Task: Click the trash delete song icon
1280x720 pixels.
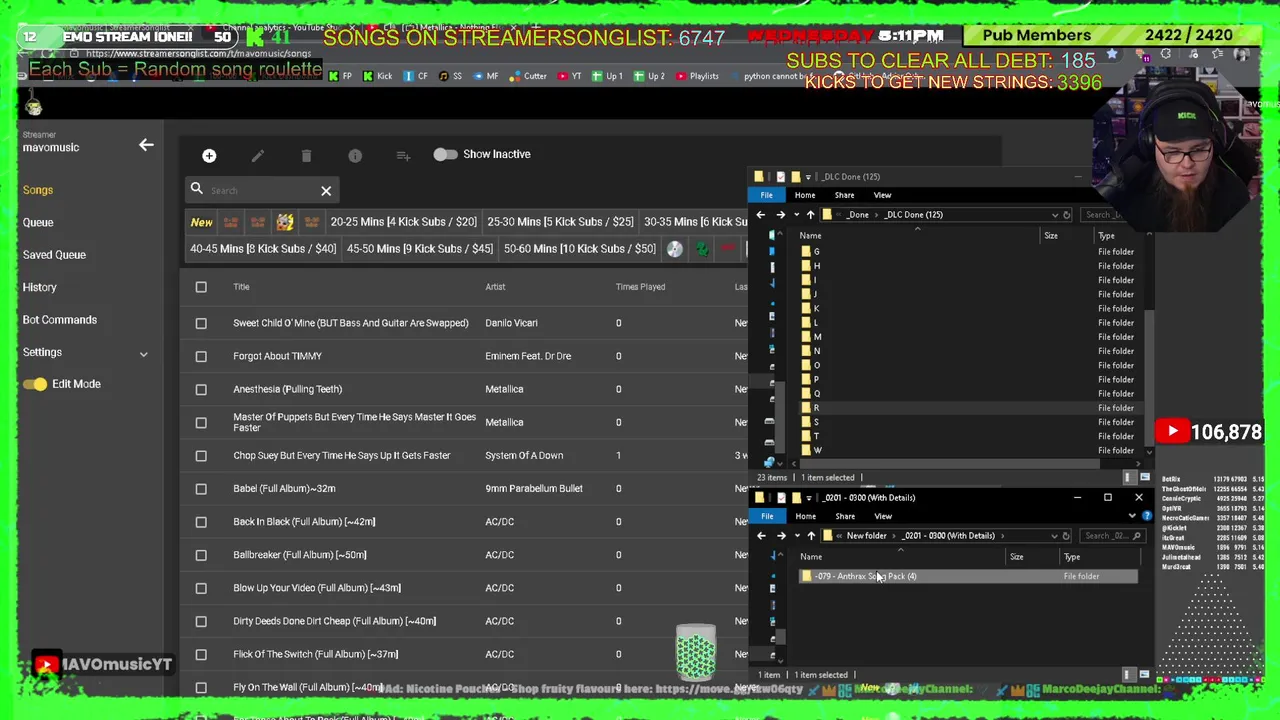Action: [x=306, y=155]
